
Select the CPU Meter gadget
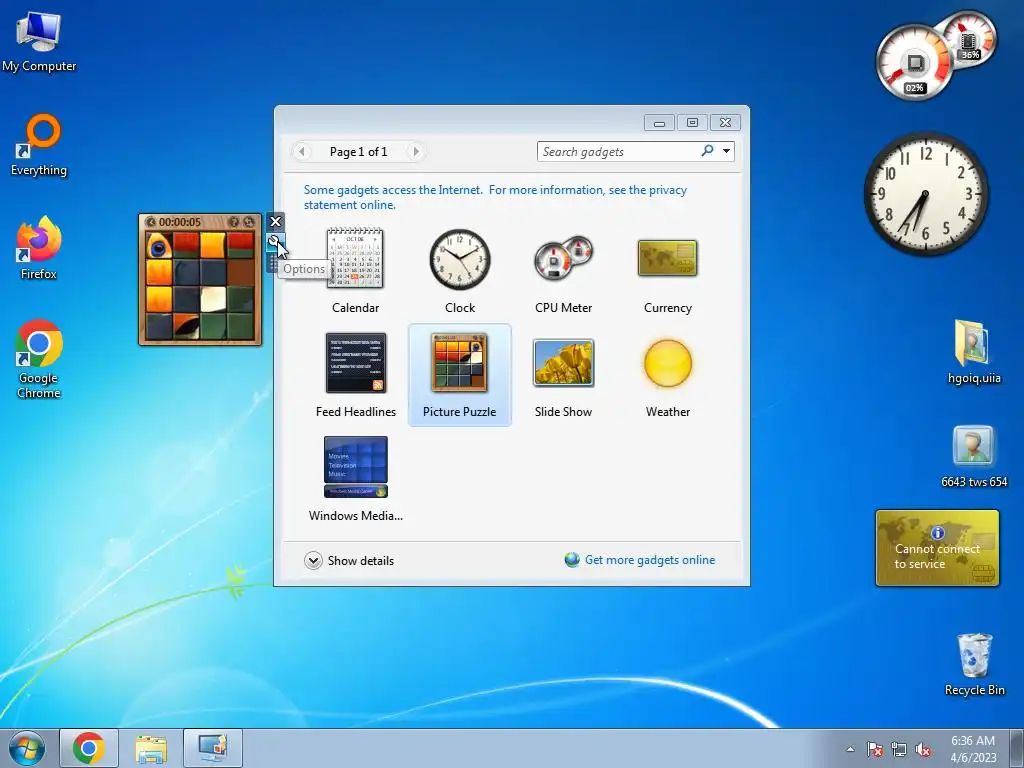[x=564, y=271]
